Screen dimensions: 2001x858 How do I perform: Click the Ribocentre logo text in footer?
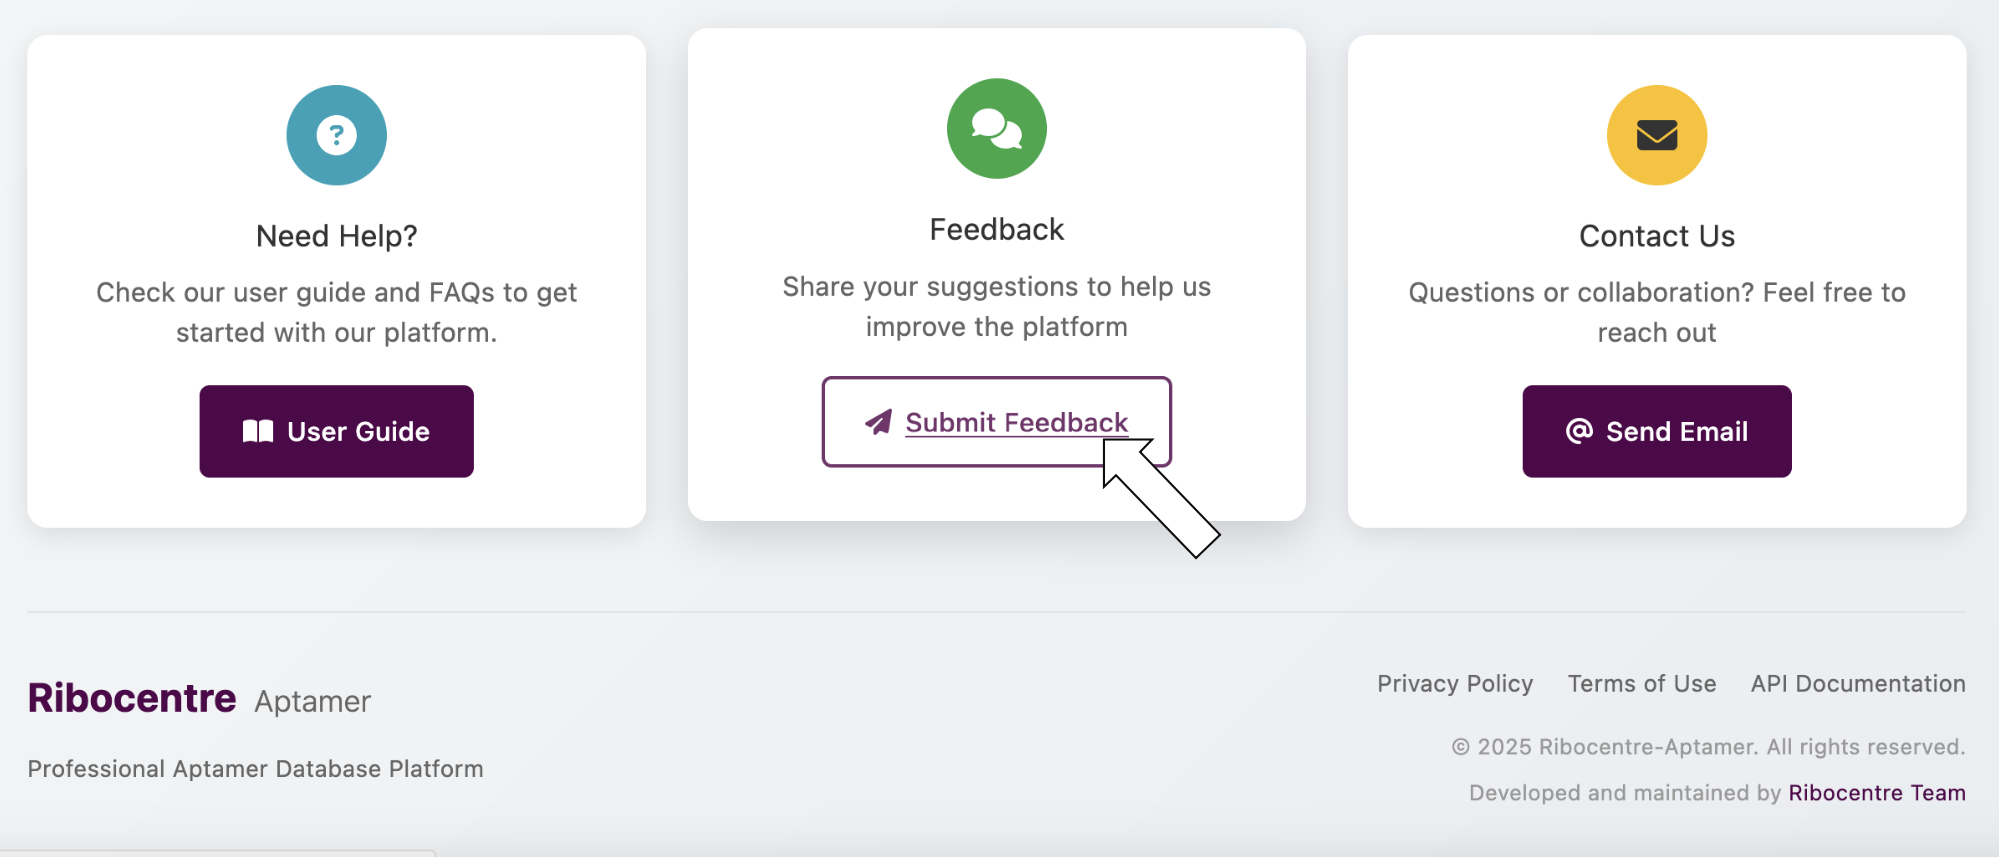click(132, 698)
